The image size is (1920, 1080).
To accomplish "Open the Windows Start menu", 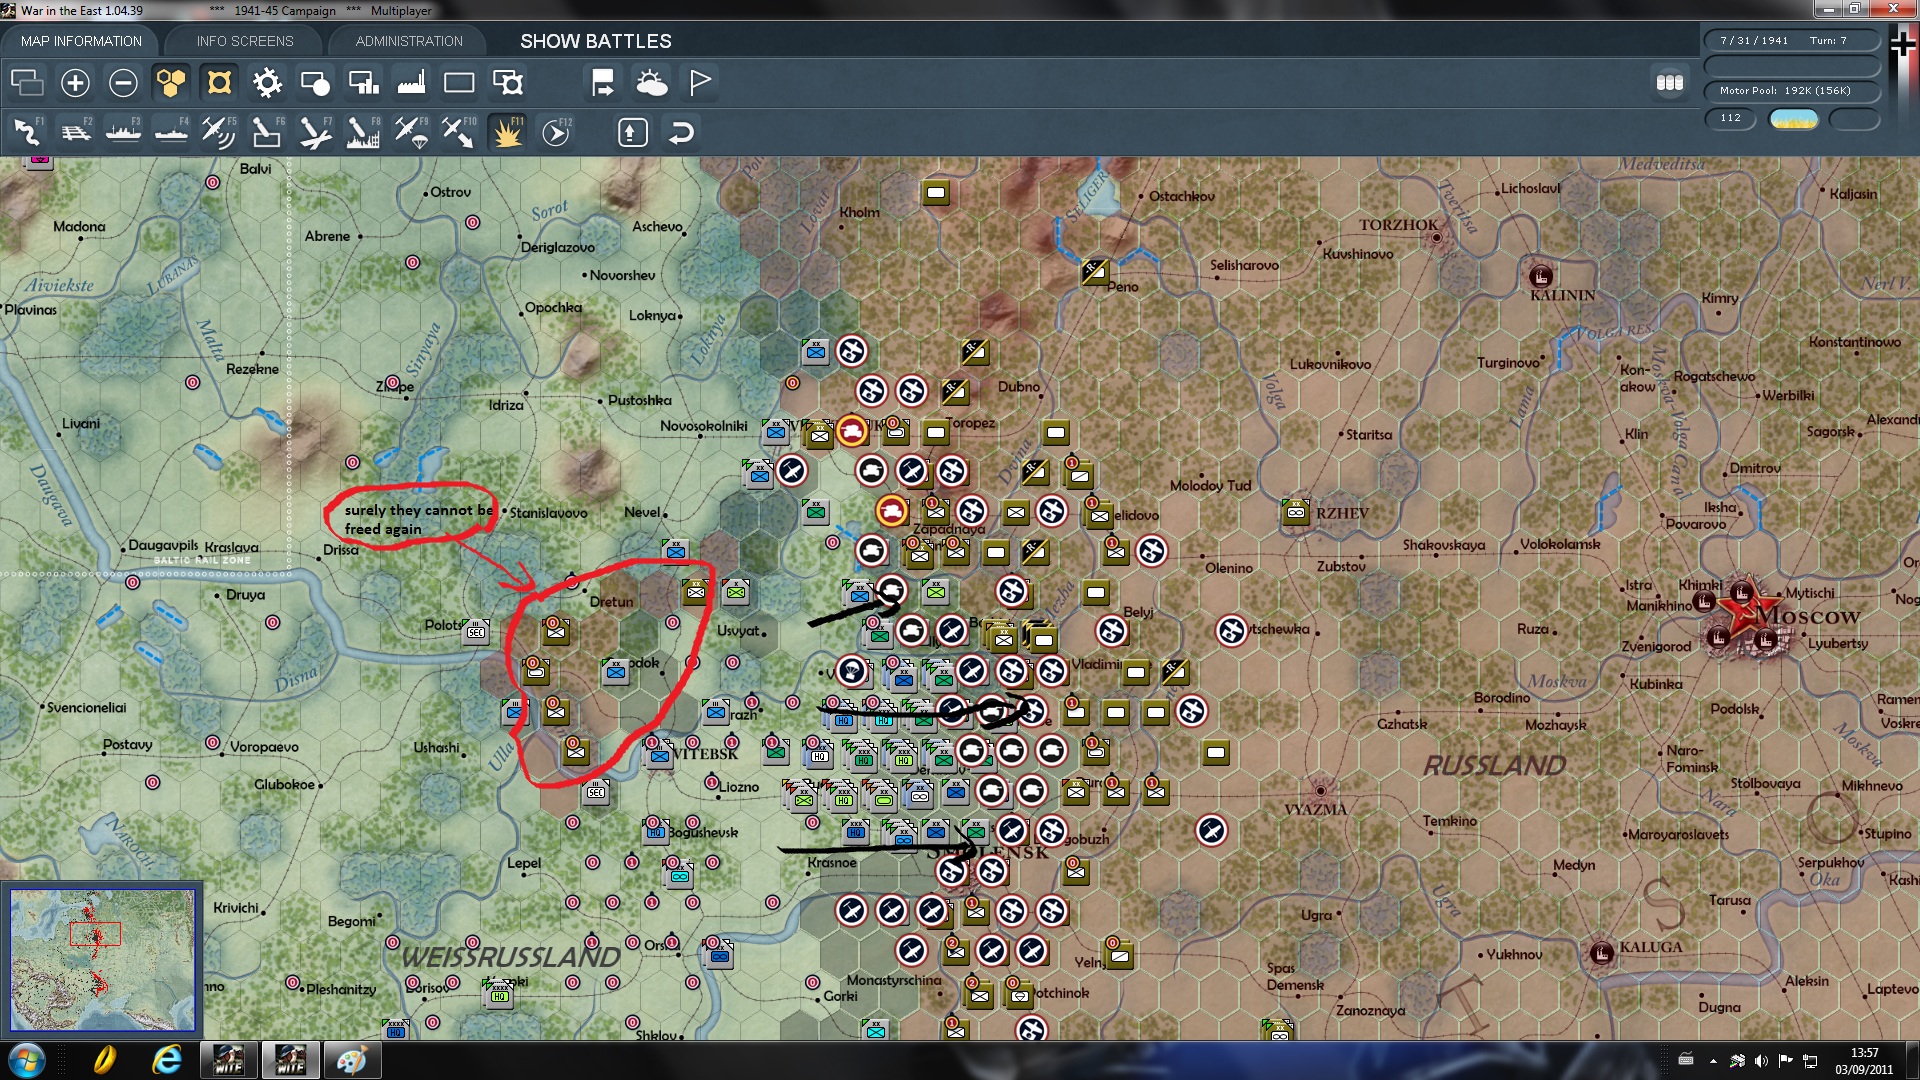I will tap(27, 1060).
